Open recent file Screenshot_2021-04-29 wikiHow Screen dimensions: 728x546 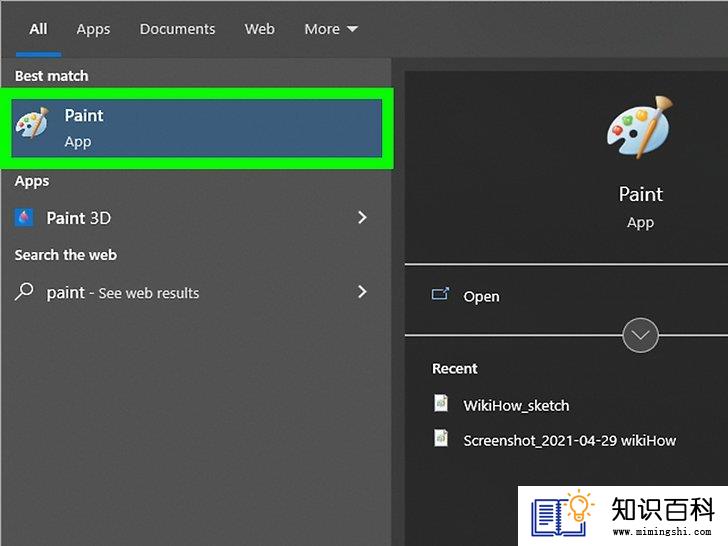(570, 440)
